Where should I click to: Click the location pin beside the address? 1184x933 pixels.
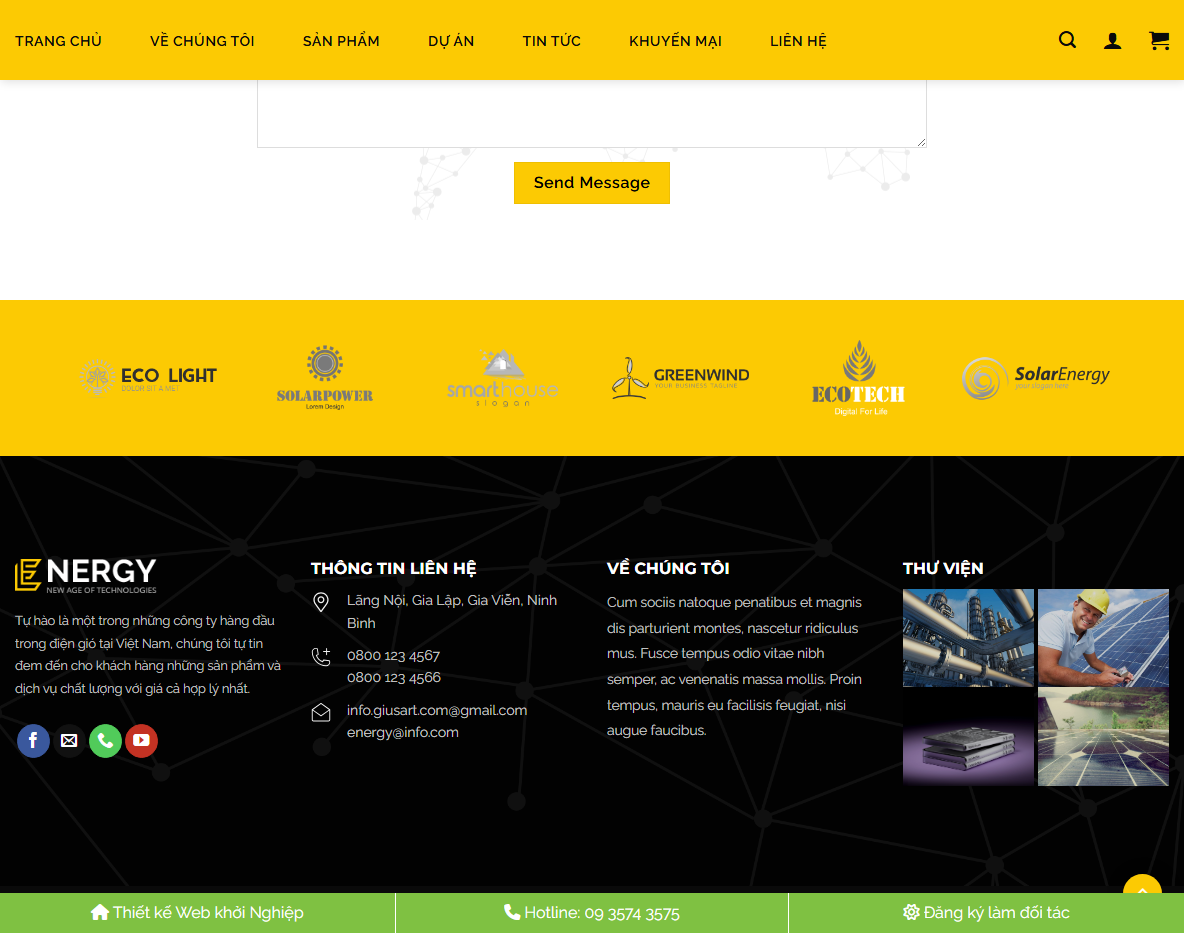point(321,602)
